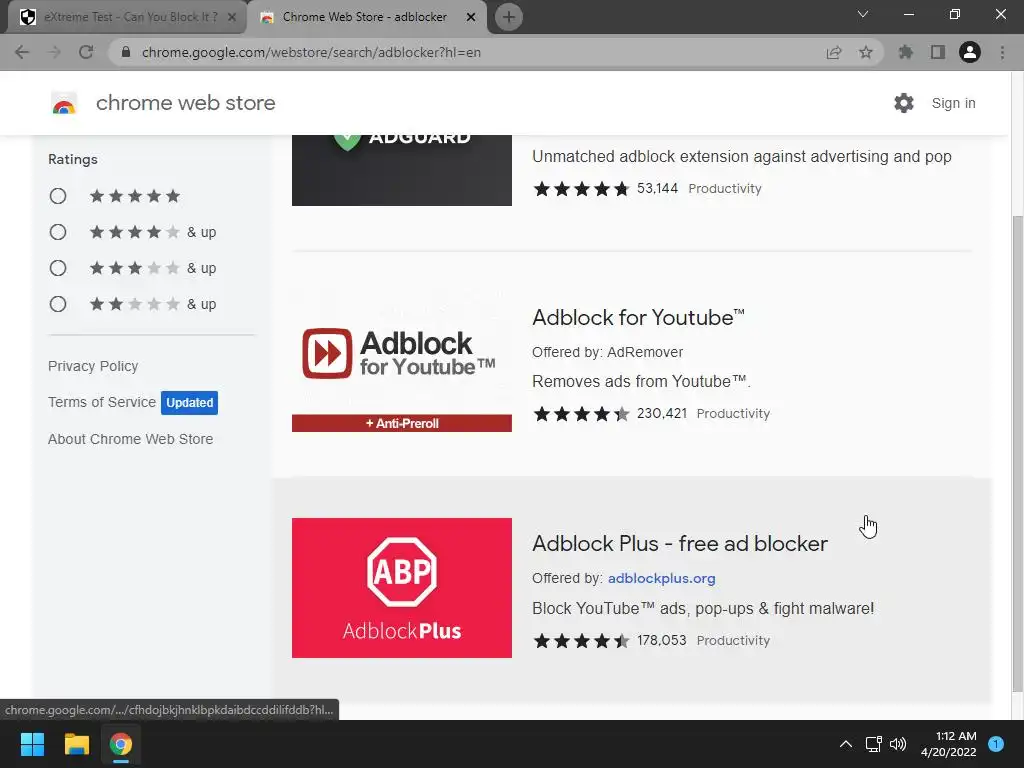Go back to the previous page
The width and height of the screenshot is (1024, 768).
(x=22, y=52)
